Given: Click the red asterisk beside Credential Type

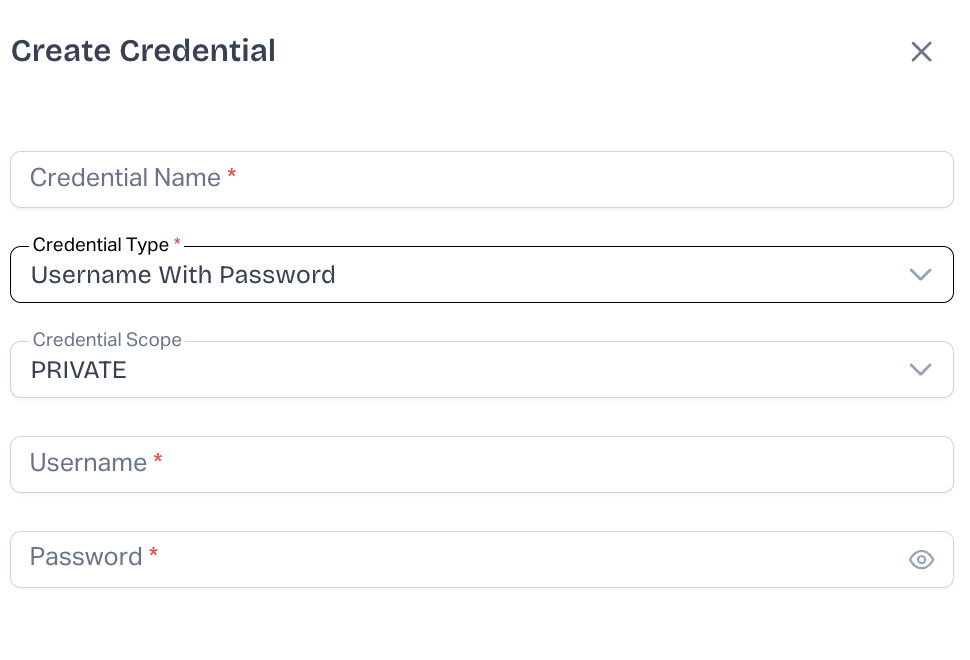Looking at the screenshot, I should [178, 243].
